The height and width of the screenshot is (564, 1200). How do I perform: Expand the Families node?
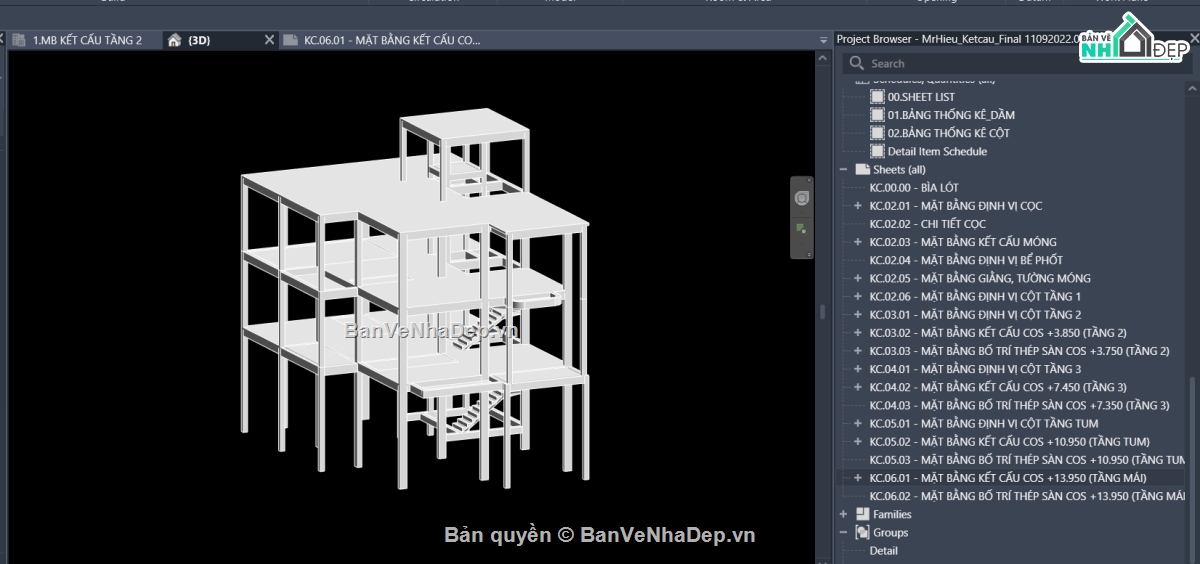click(x=844, y=514)
